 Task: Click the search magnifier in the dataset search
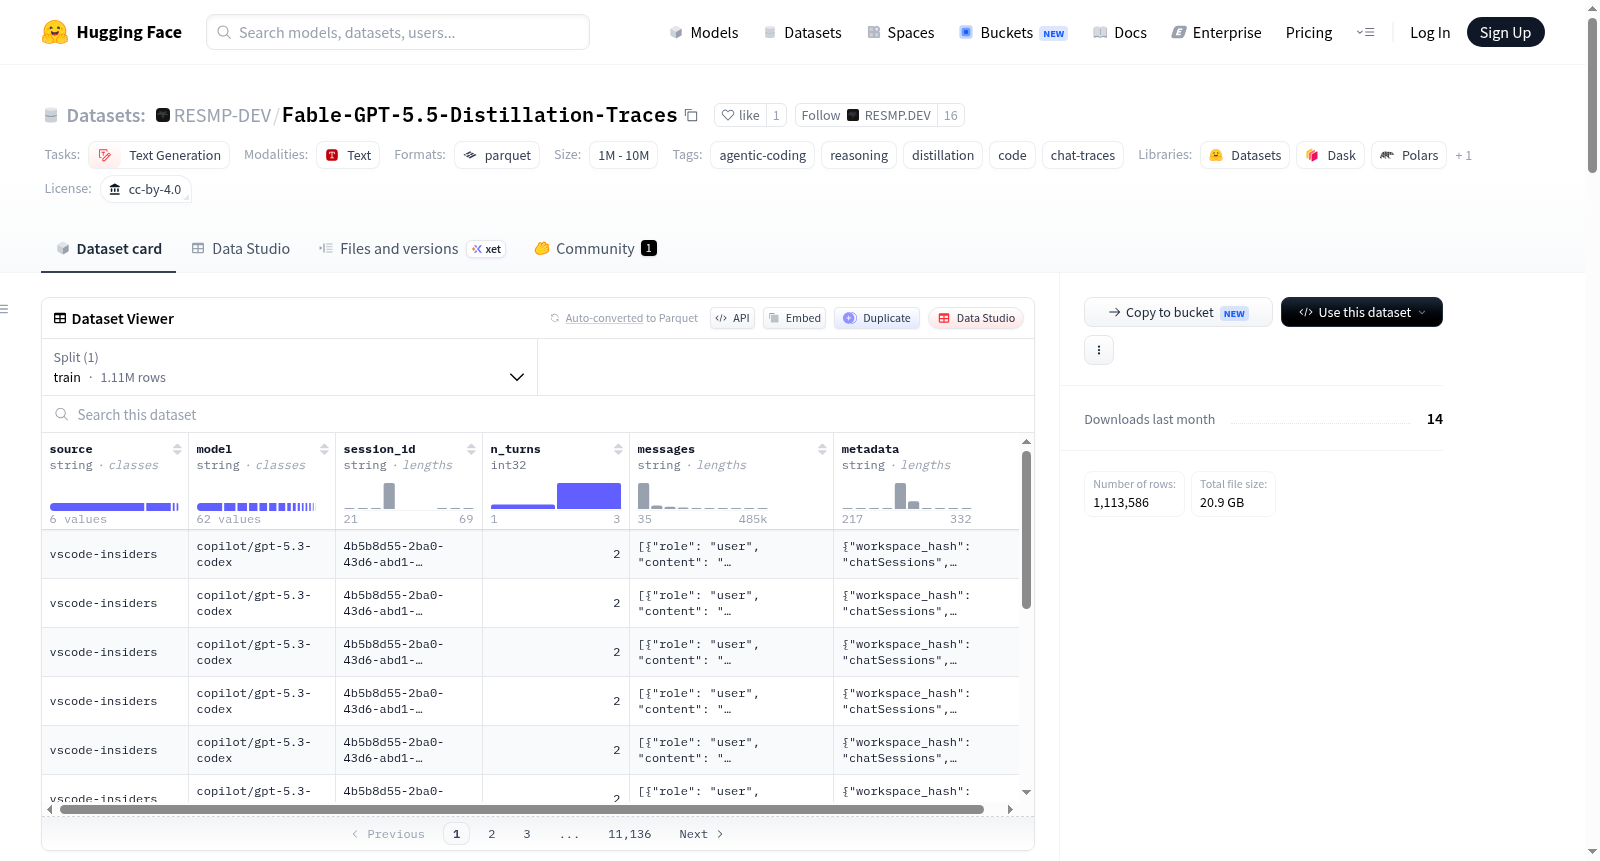click(62, 414)
